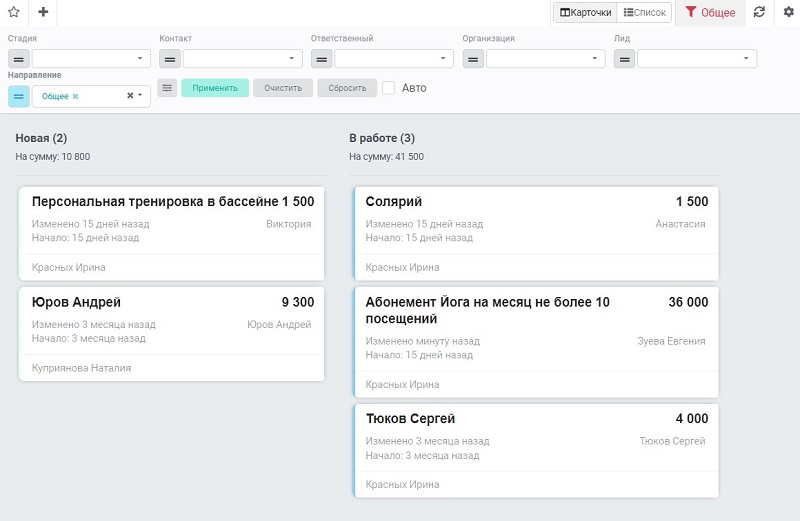800x521 pixels.
Task: Click amount 36 000 on yoga card
Action: (x=688, y=302)
